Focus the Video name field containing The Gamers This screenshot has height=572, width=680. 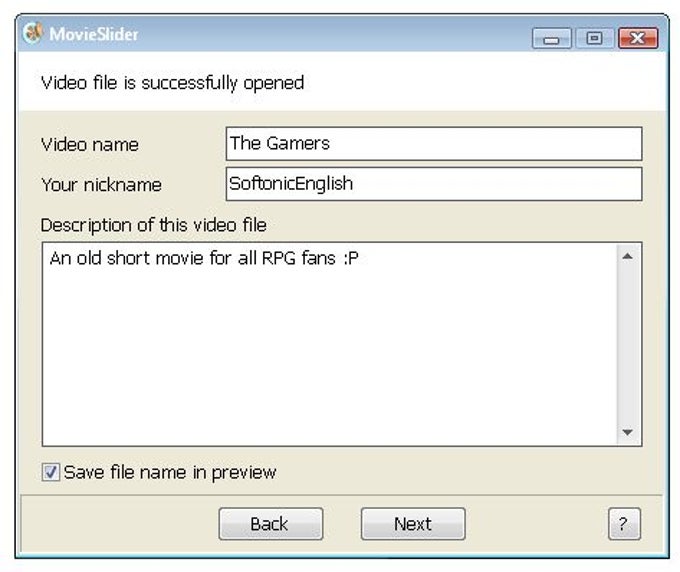click(x=433, y=143)
